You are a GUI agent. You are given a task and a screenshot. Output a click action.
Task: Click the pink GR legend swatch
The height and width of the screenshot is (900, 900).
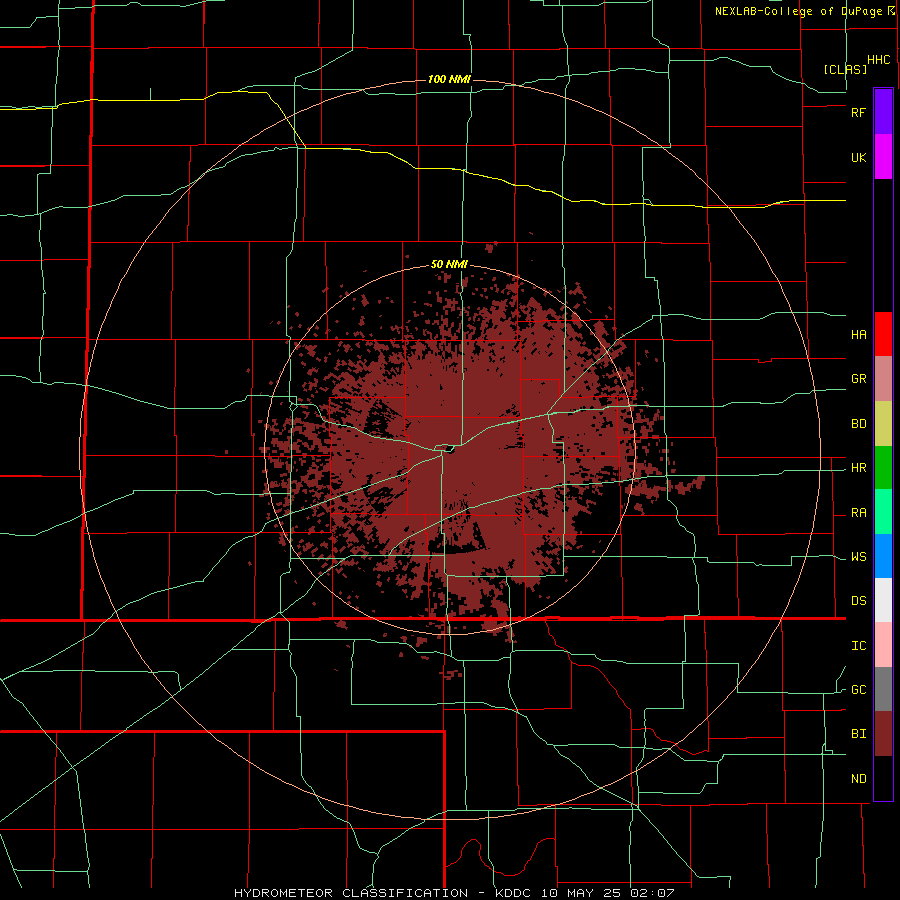pyautogui.click(x=883, y=379)
